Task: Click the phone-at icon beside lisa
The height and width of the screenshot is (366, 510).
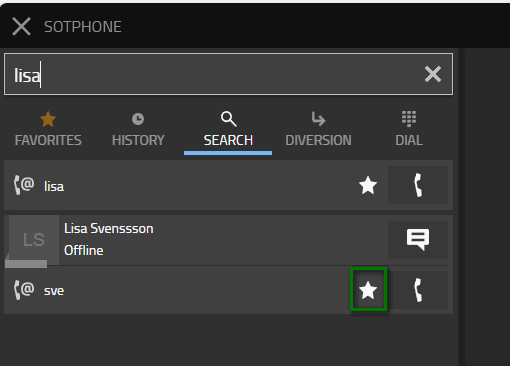Action: 24,185
